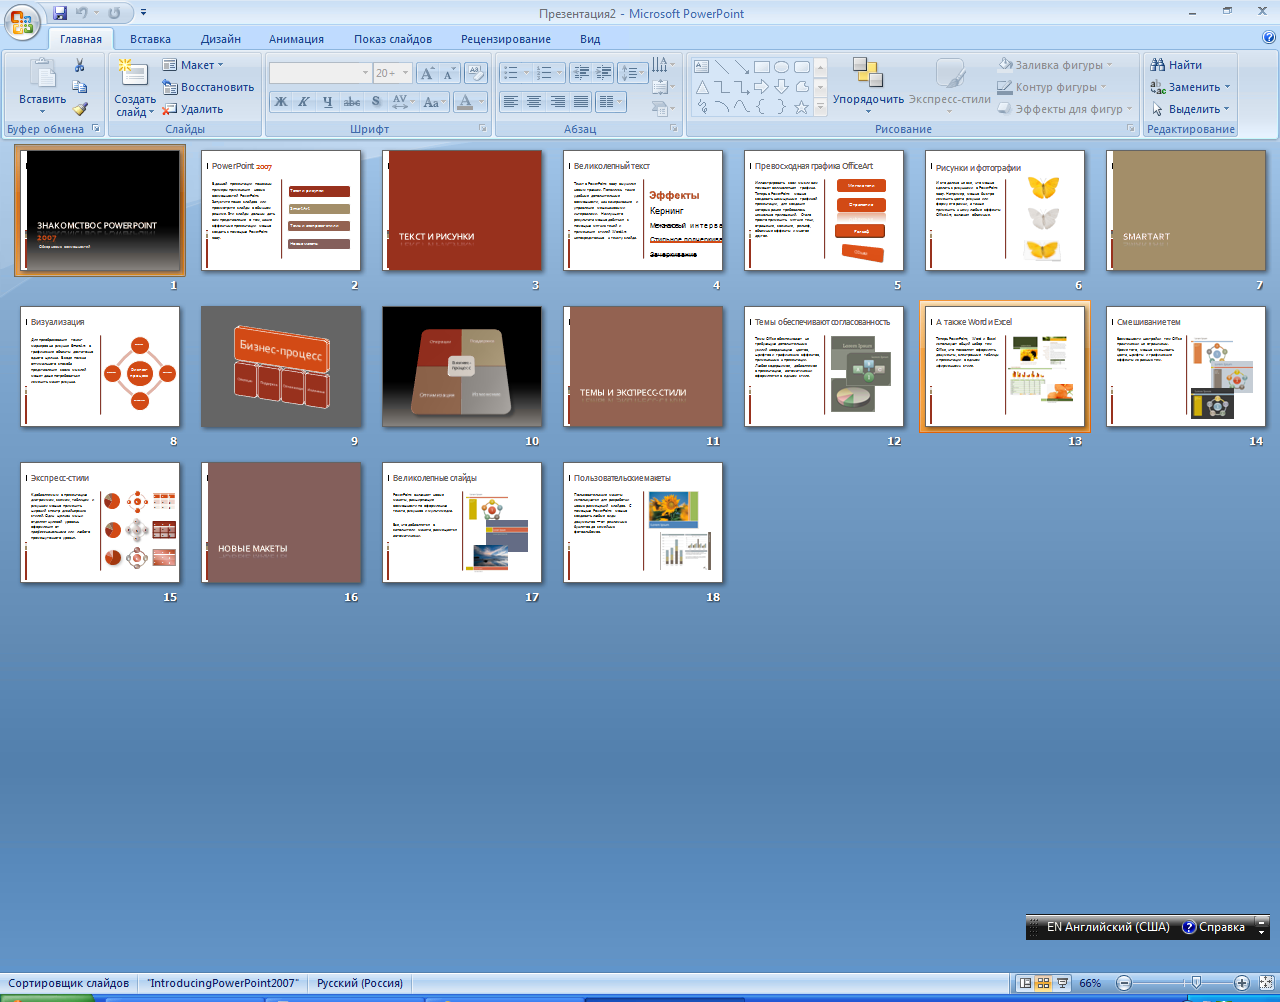Viewport: 1280px width, 1002px height.
Task: Fit slide to window status bar icon
Action: click(1264, 983)
